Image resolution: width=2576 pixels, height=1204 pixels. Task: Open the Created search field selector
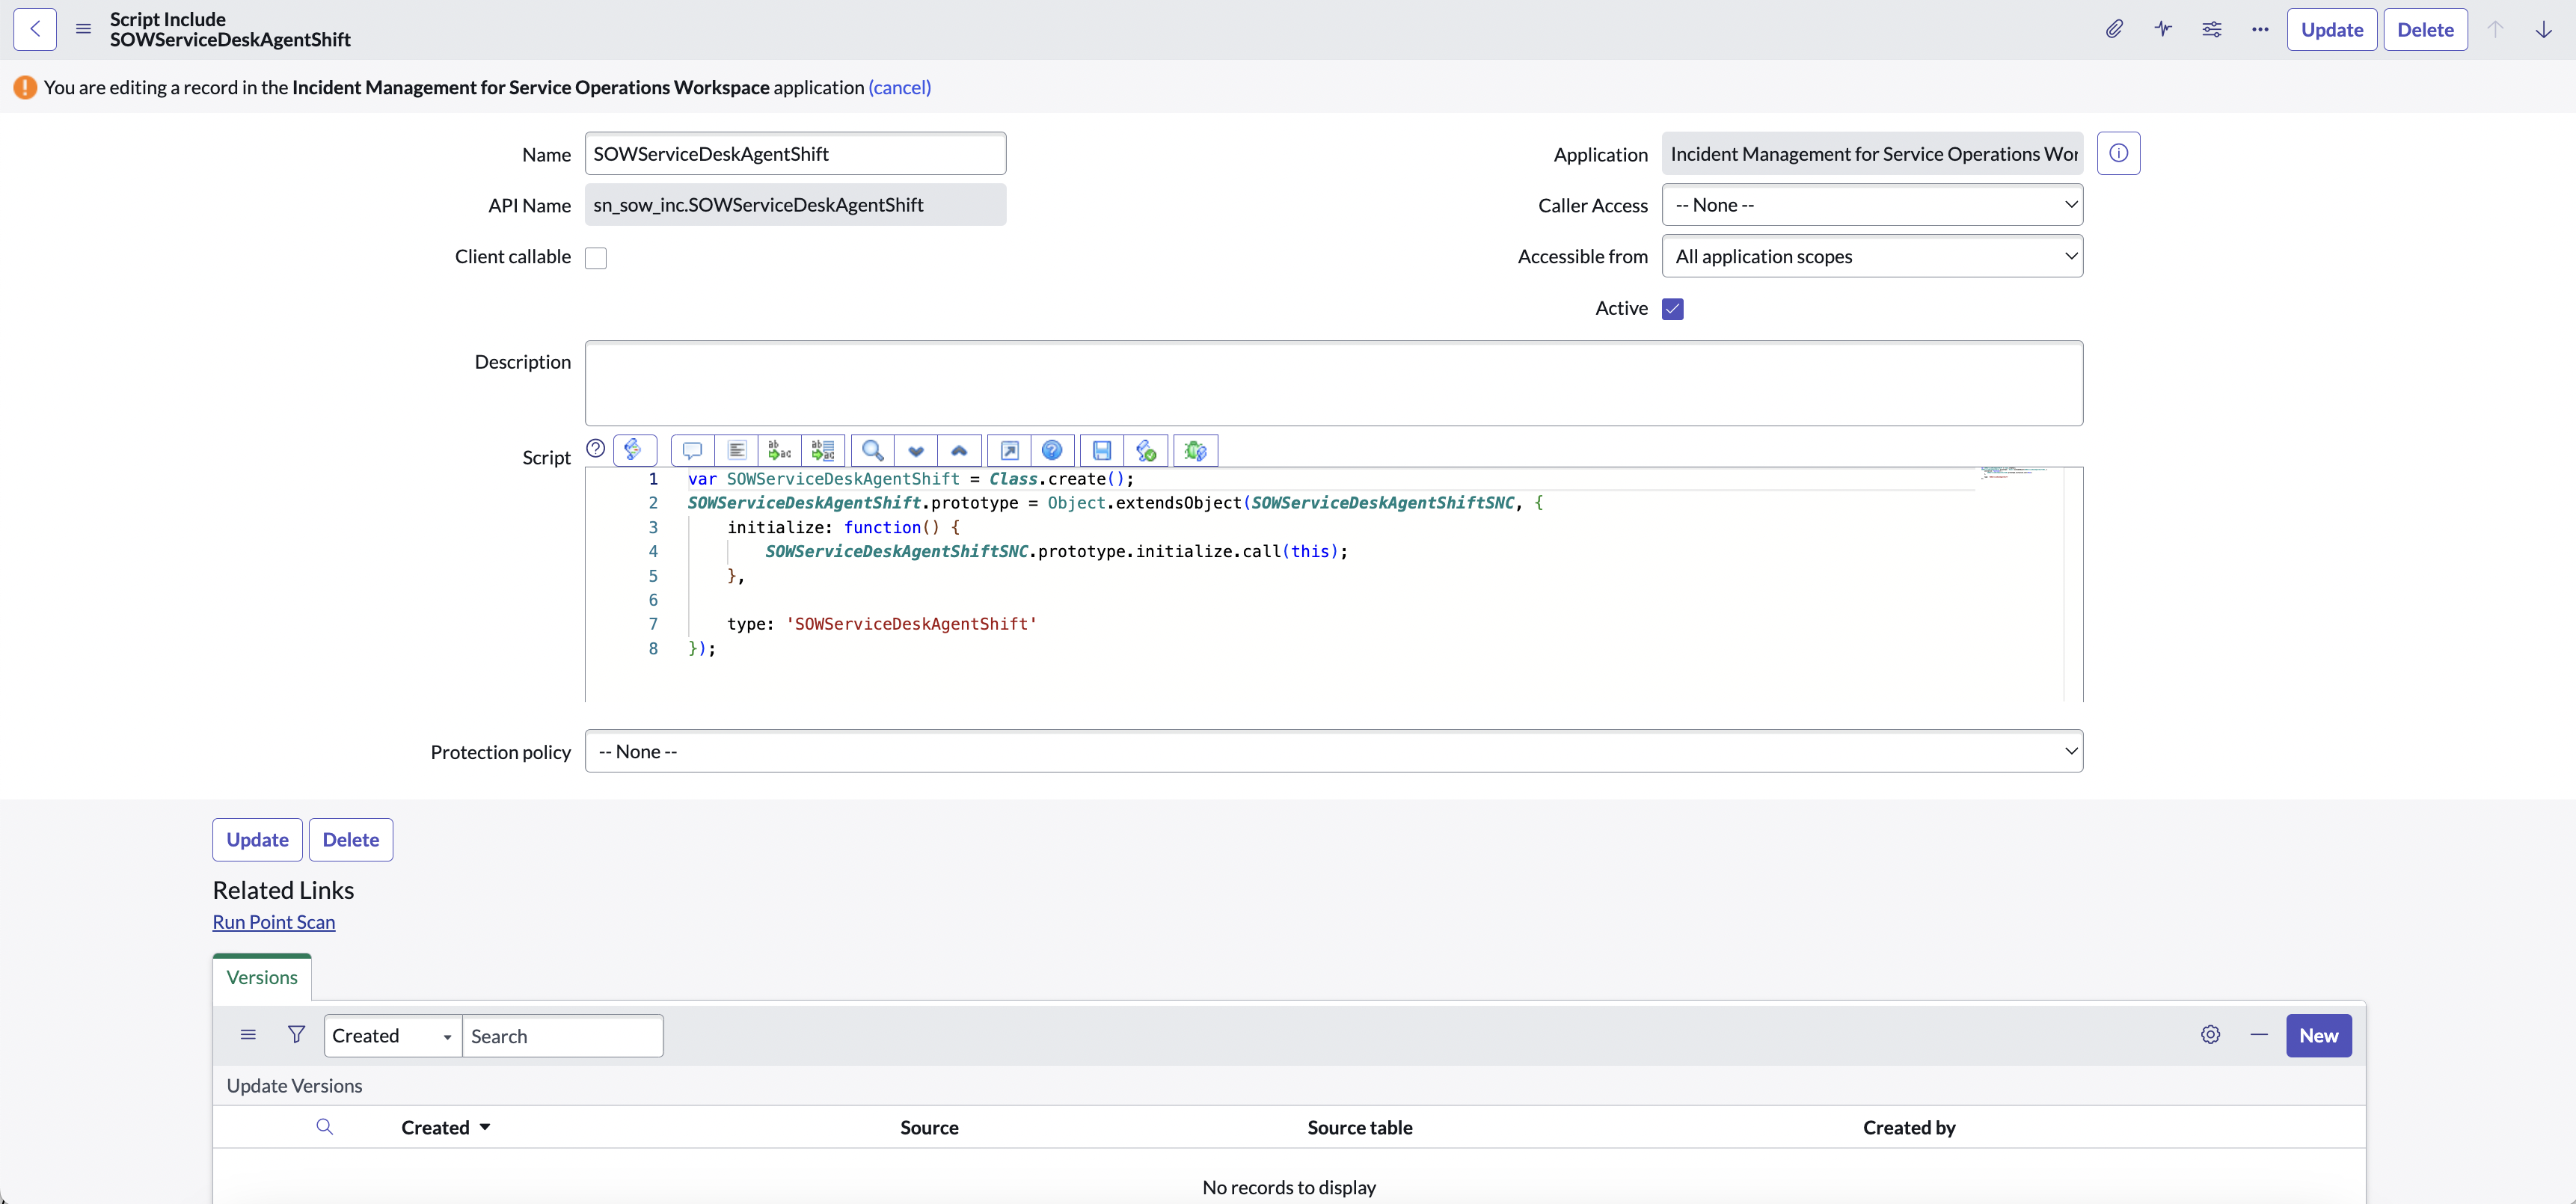click(393, 1036)
